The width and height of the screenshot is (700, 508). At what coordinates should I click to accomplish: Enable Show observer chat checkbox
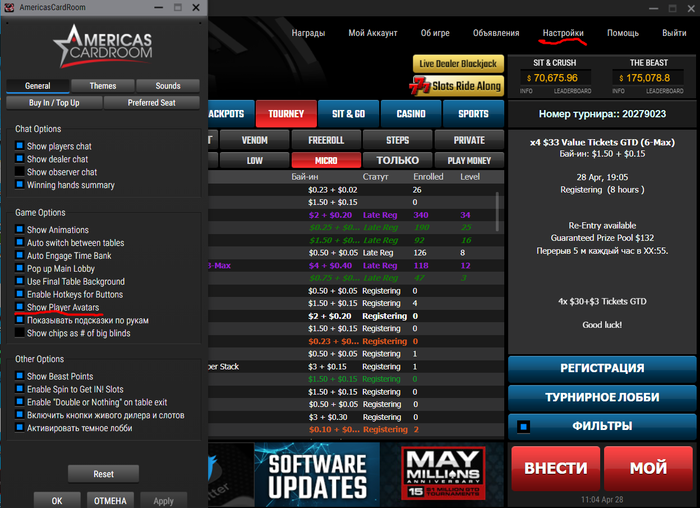(x=20, y=171)
